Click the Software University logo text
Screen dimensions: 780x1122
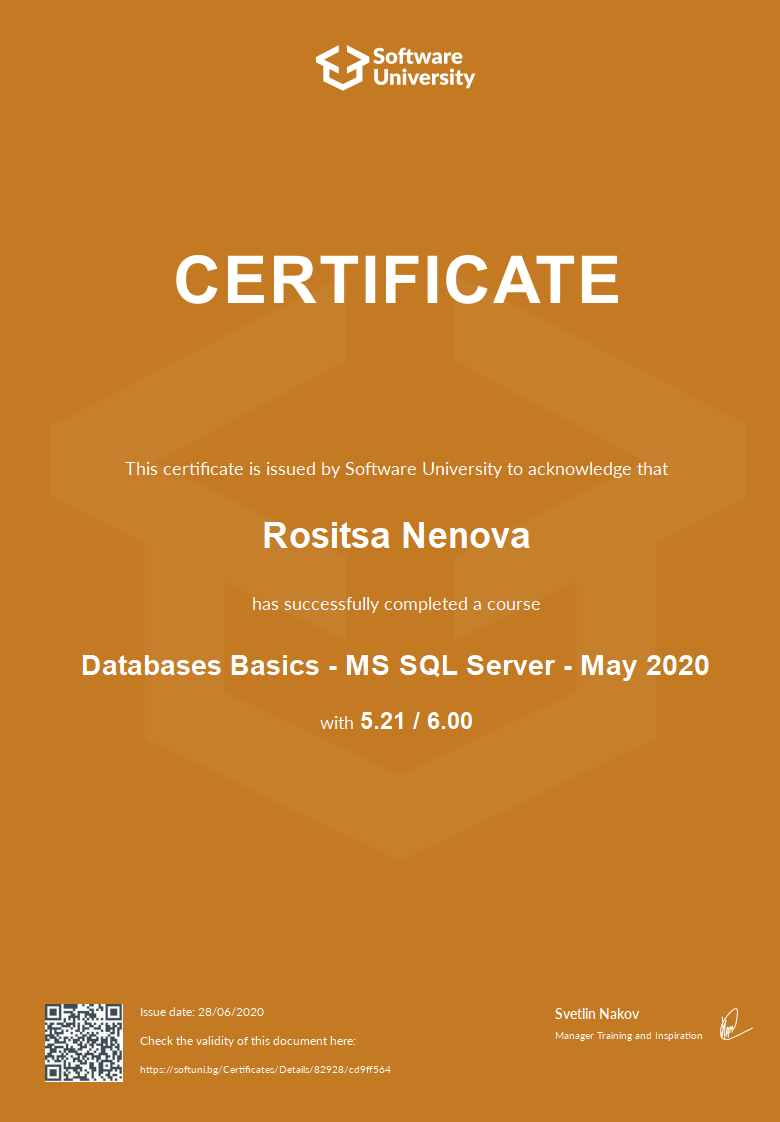click(x=423, y=67)
